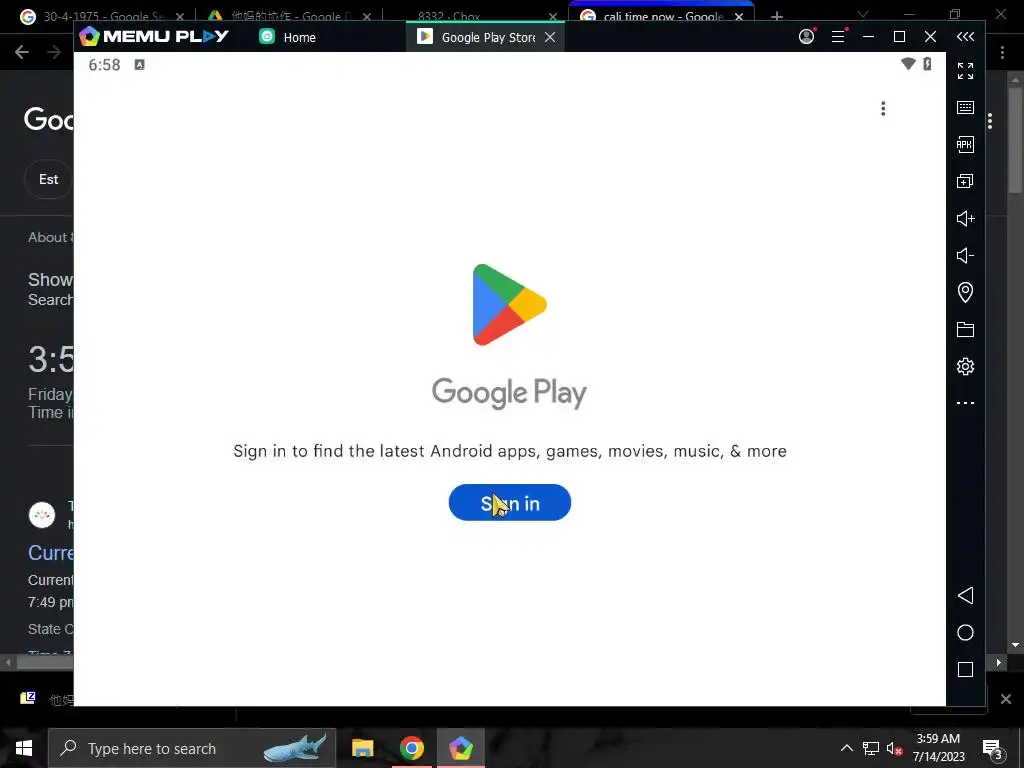Click the Est chip in Google page

pyautogui.click(x=48, y=179)
